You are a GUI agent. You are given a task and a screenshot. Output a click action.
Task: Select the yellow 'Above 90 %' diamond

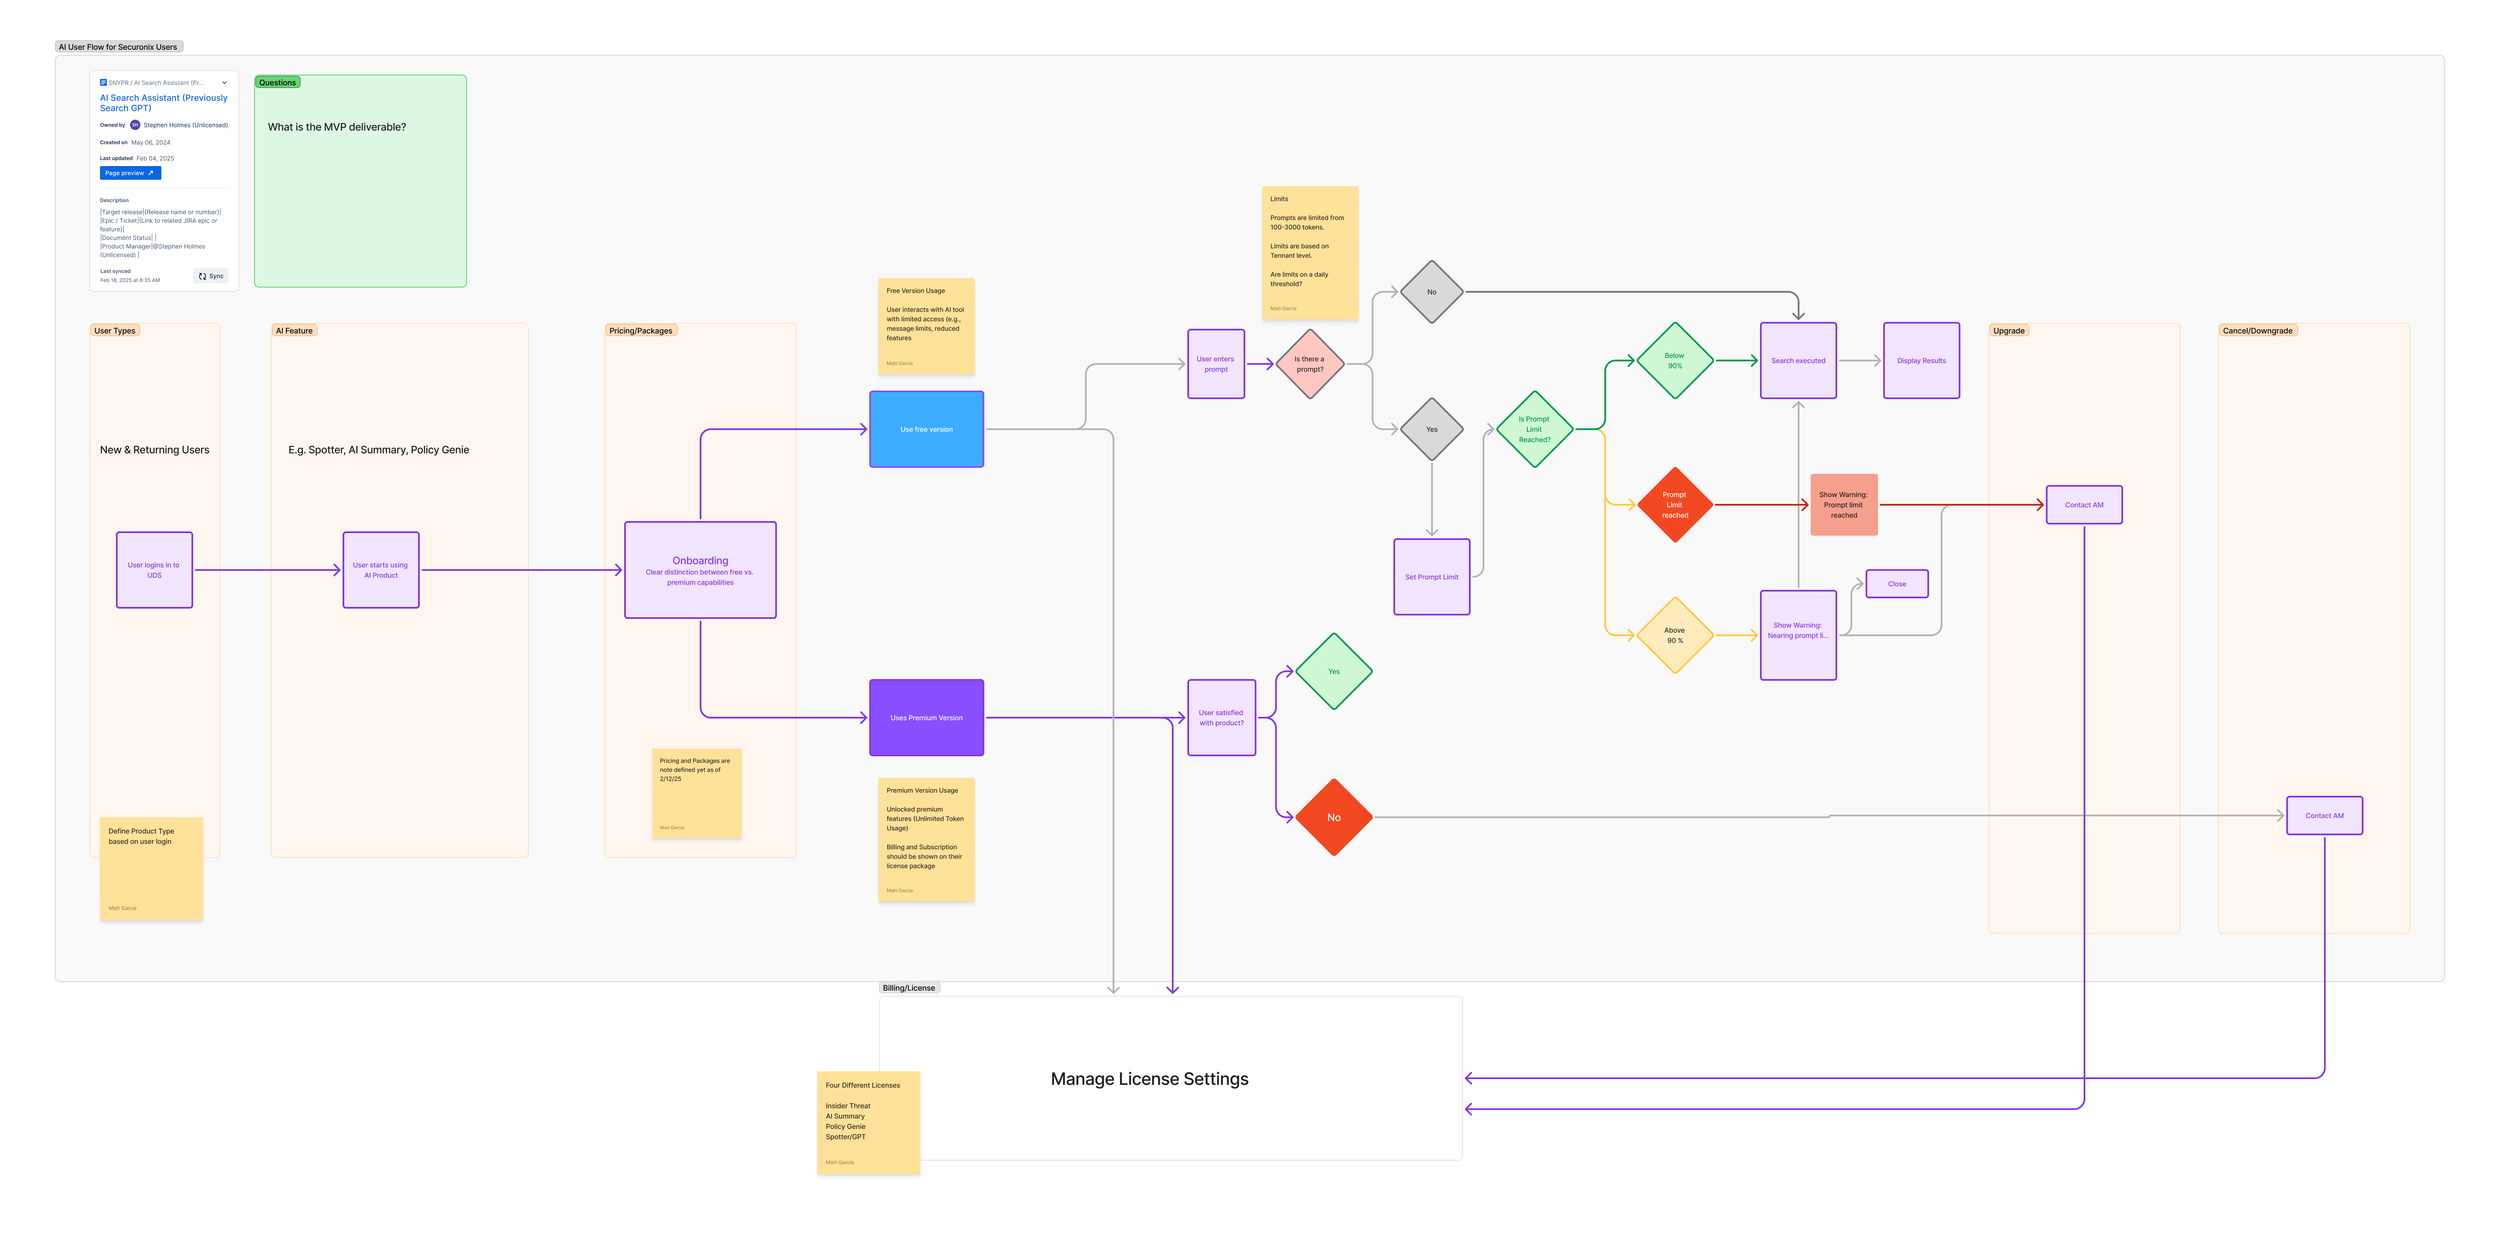click(x=1674, y=635)
